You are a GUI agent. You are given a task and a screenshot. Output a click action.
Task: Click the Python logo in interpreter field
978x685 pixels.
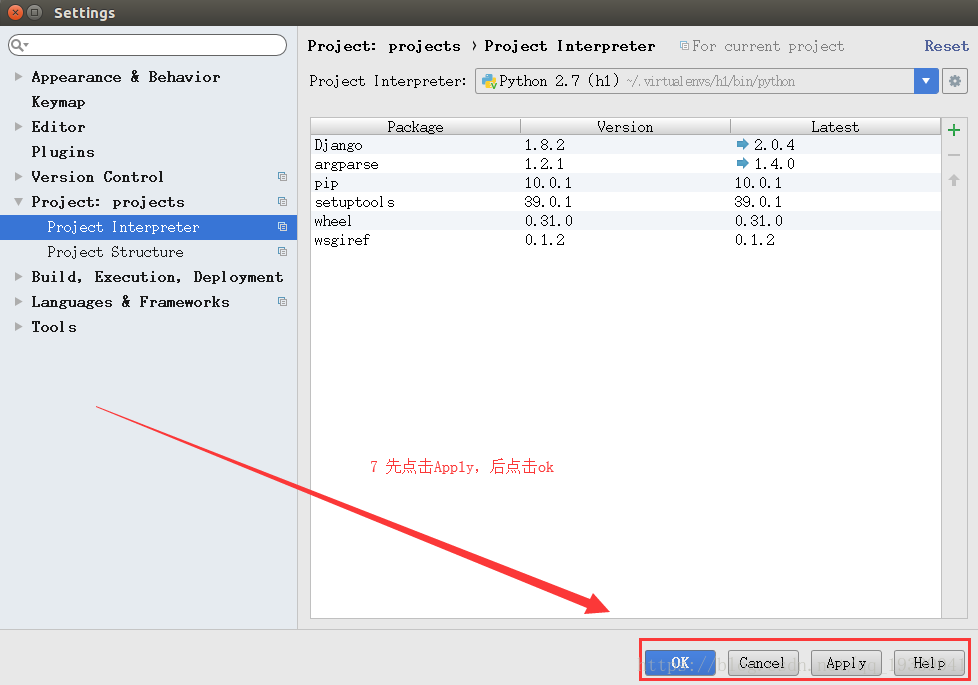pos(489,81)
